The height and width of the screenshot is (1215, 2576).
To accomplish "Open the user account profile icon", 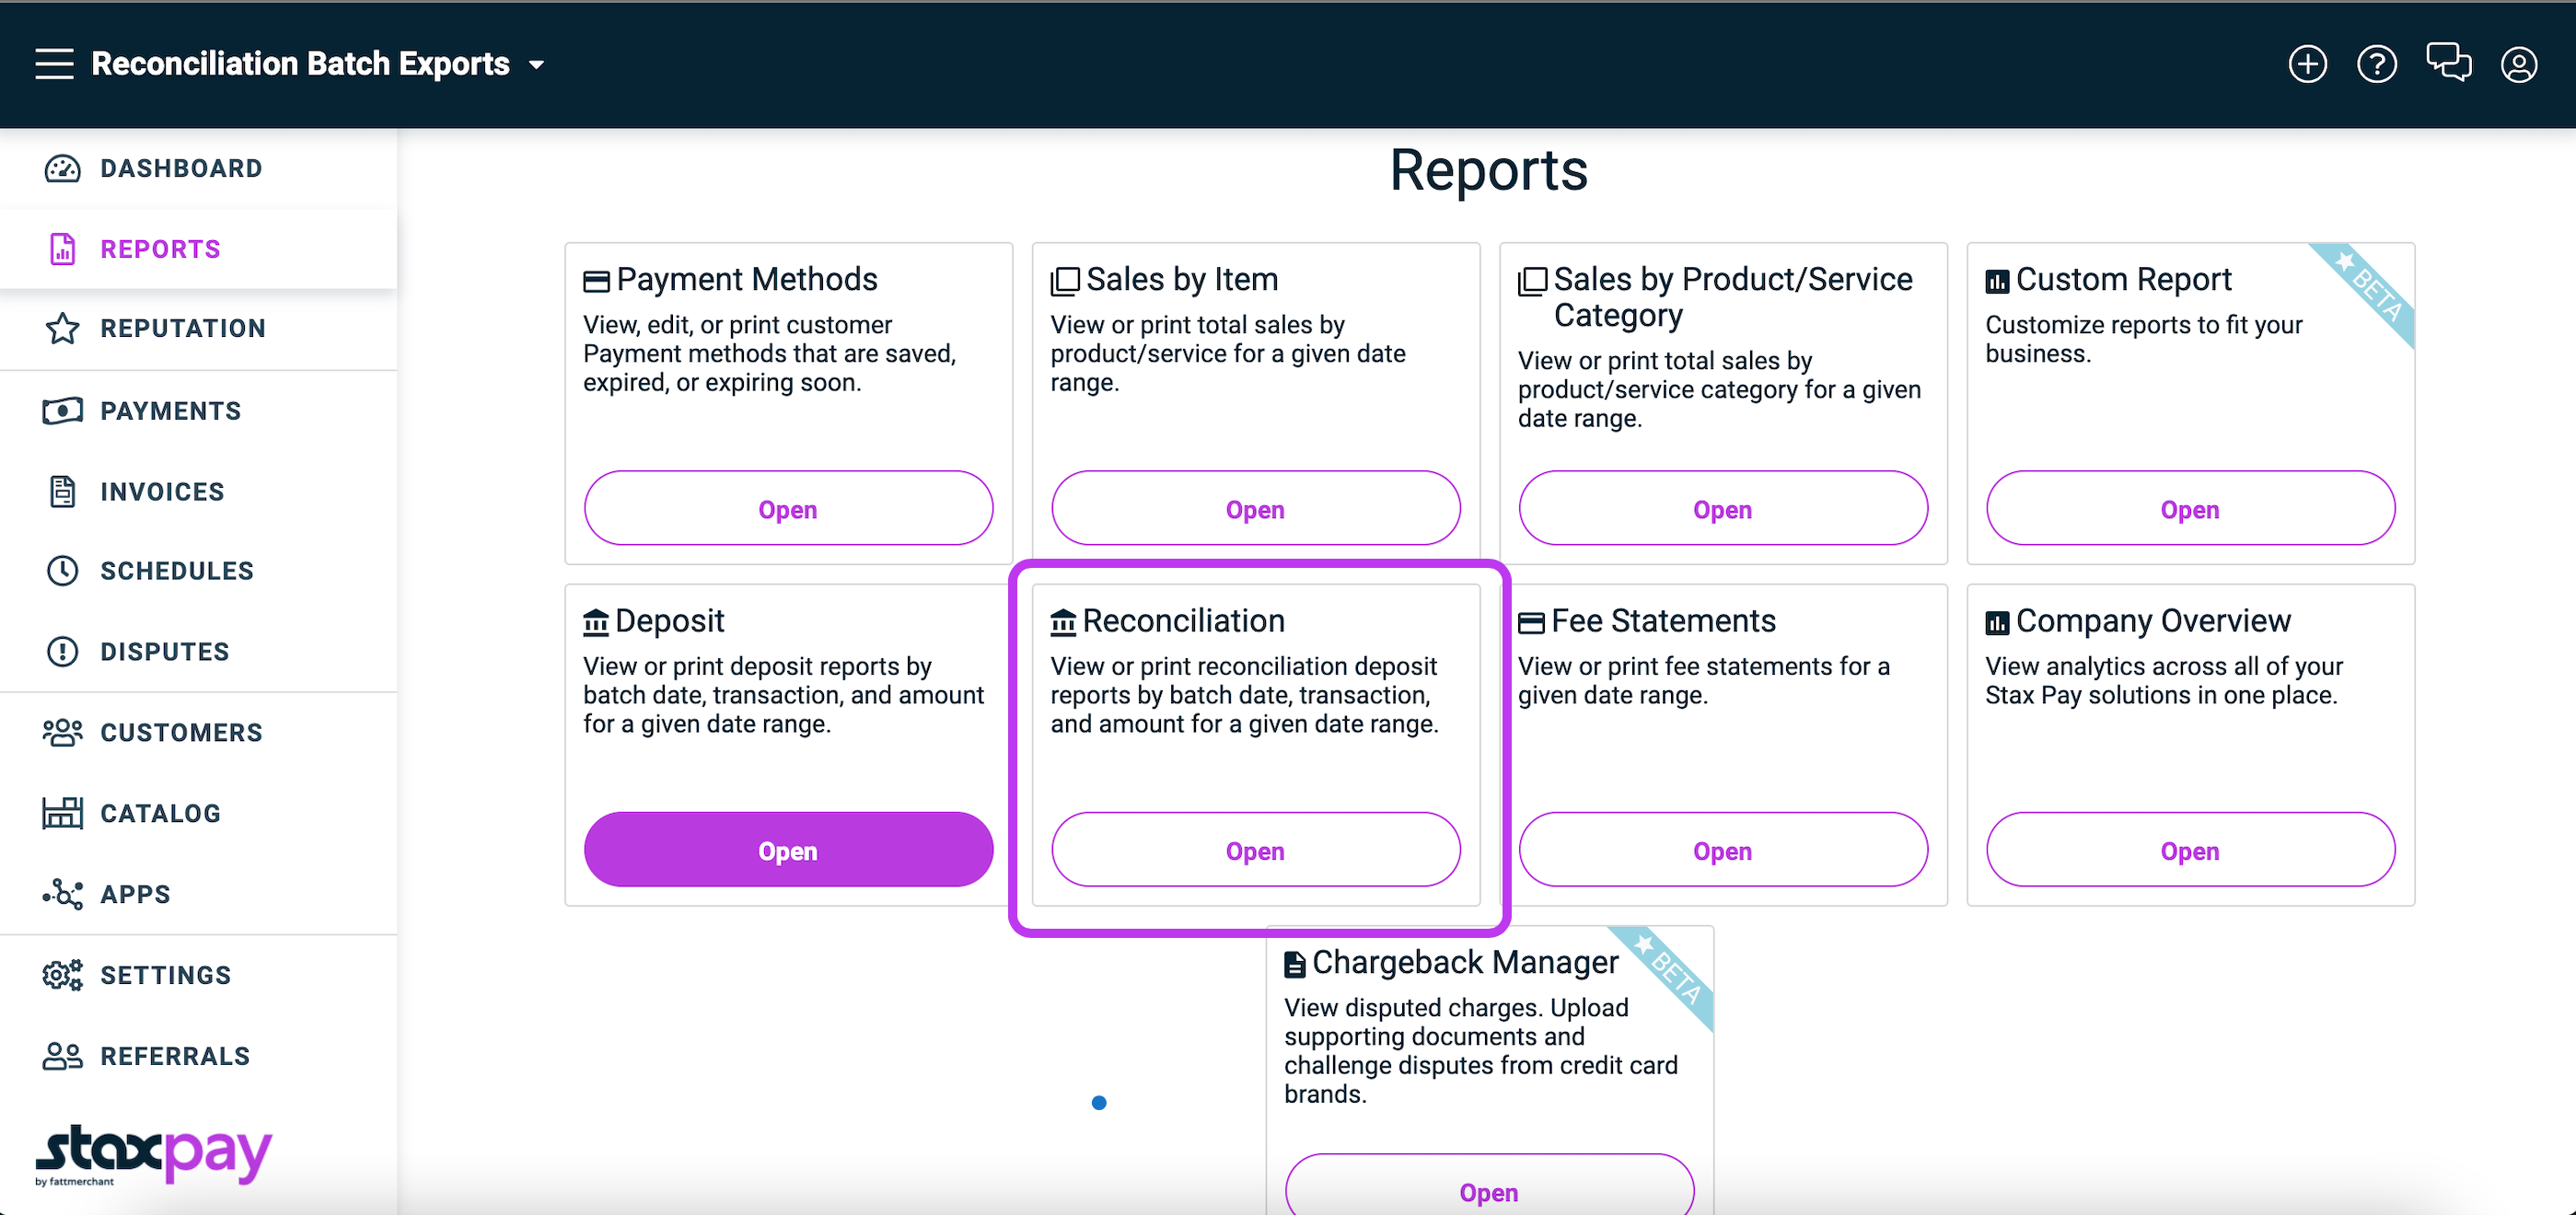I will tap(2518, 64).
